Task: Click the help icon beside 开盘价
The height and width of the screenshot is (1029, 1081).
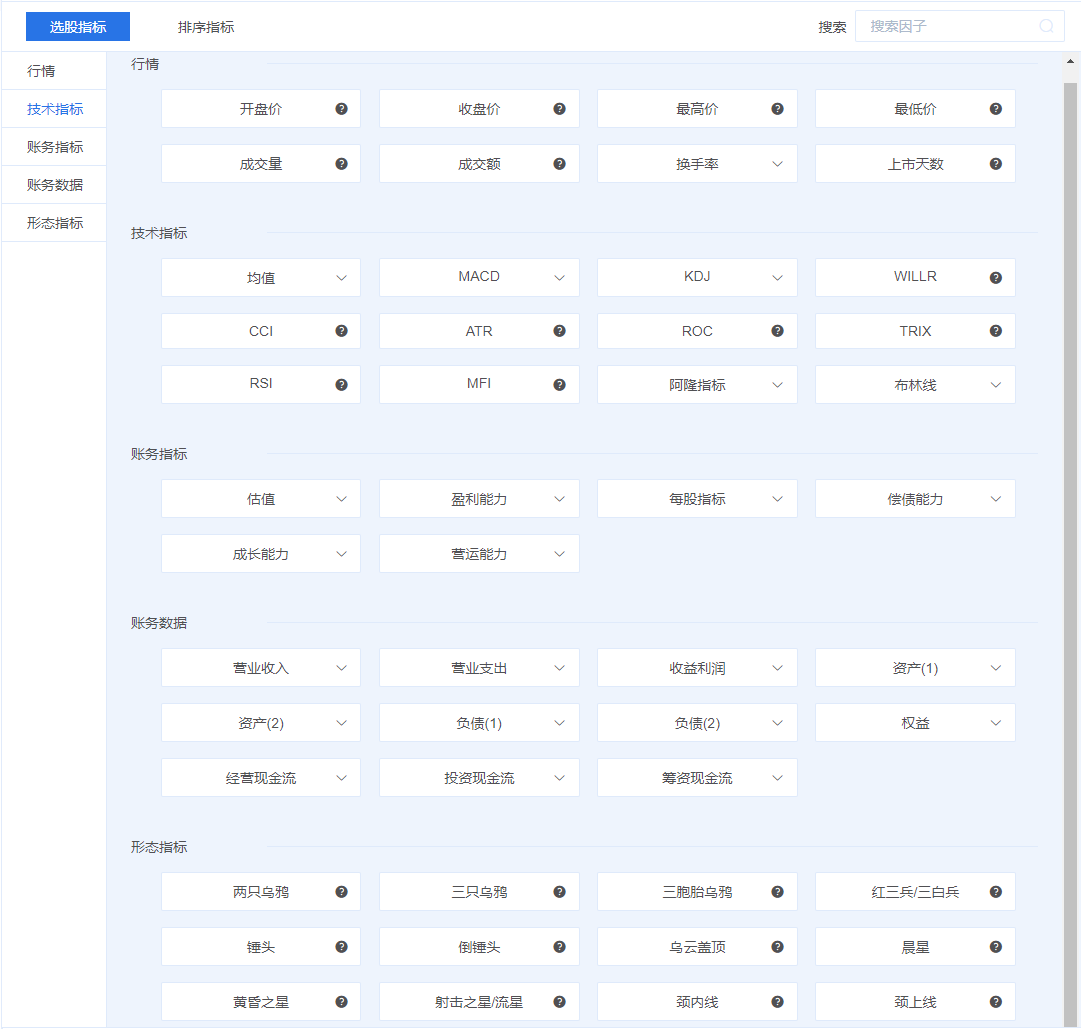Action: click(x=341, y=109)
